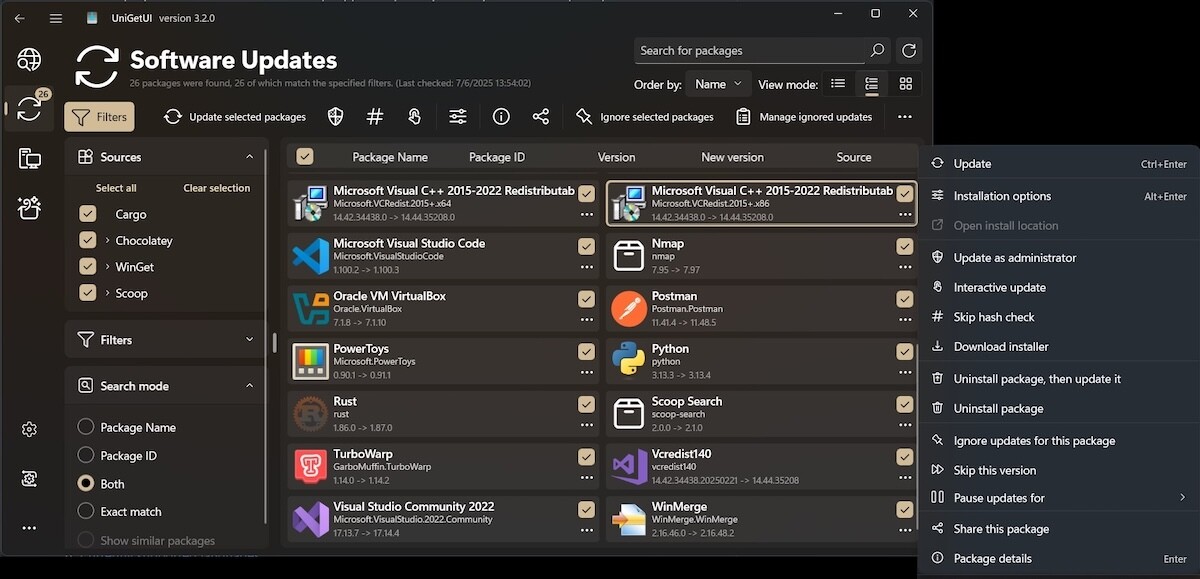
Task: Click the Interactive update hand toolbar icon
Action: click(414, 117)
